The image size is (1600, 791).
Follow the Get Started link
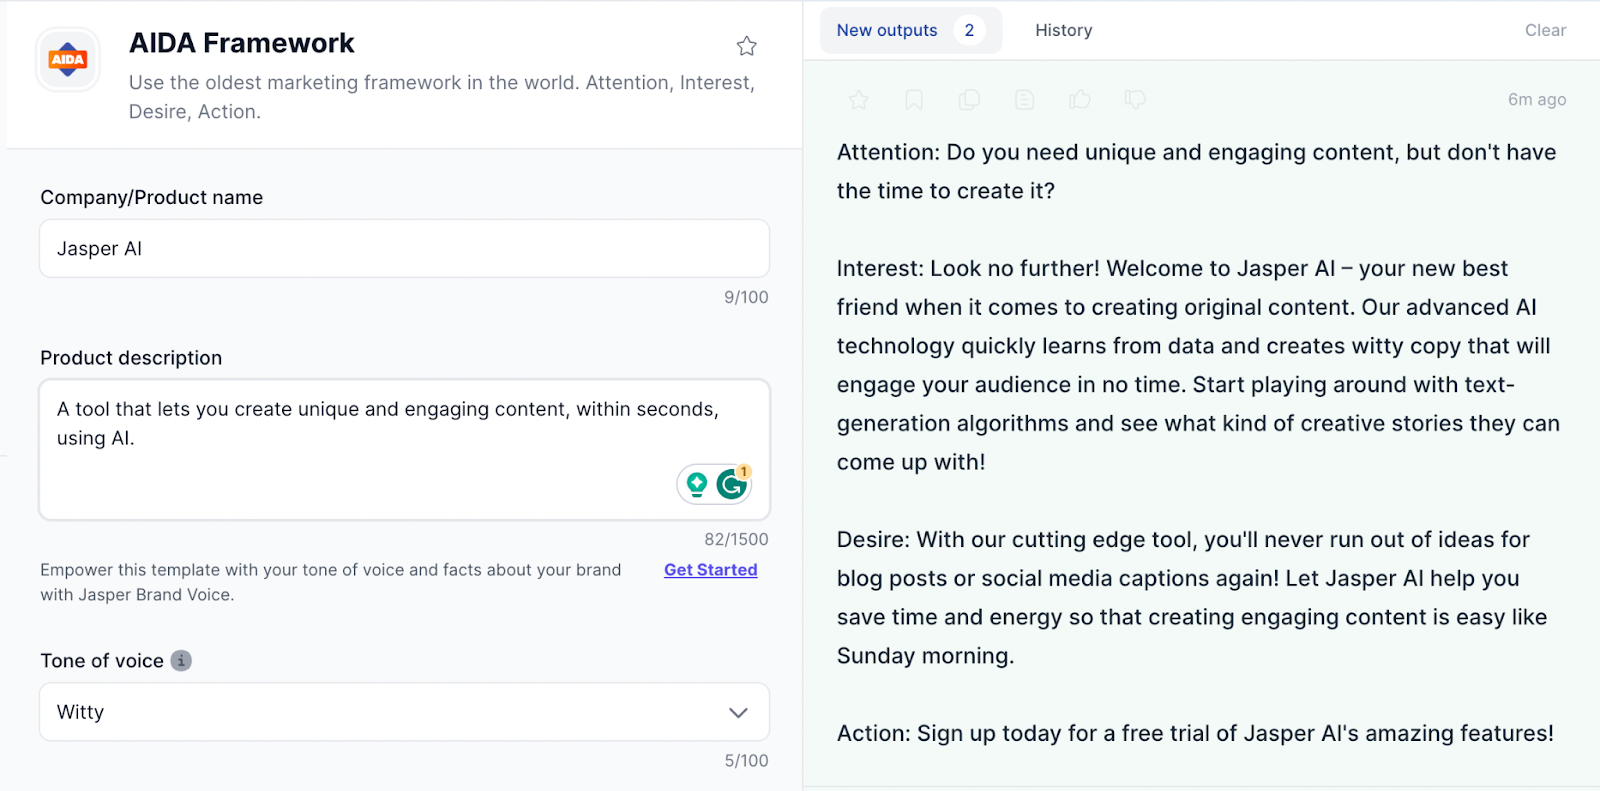(x=711, y=570)
